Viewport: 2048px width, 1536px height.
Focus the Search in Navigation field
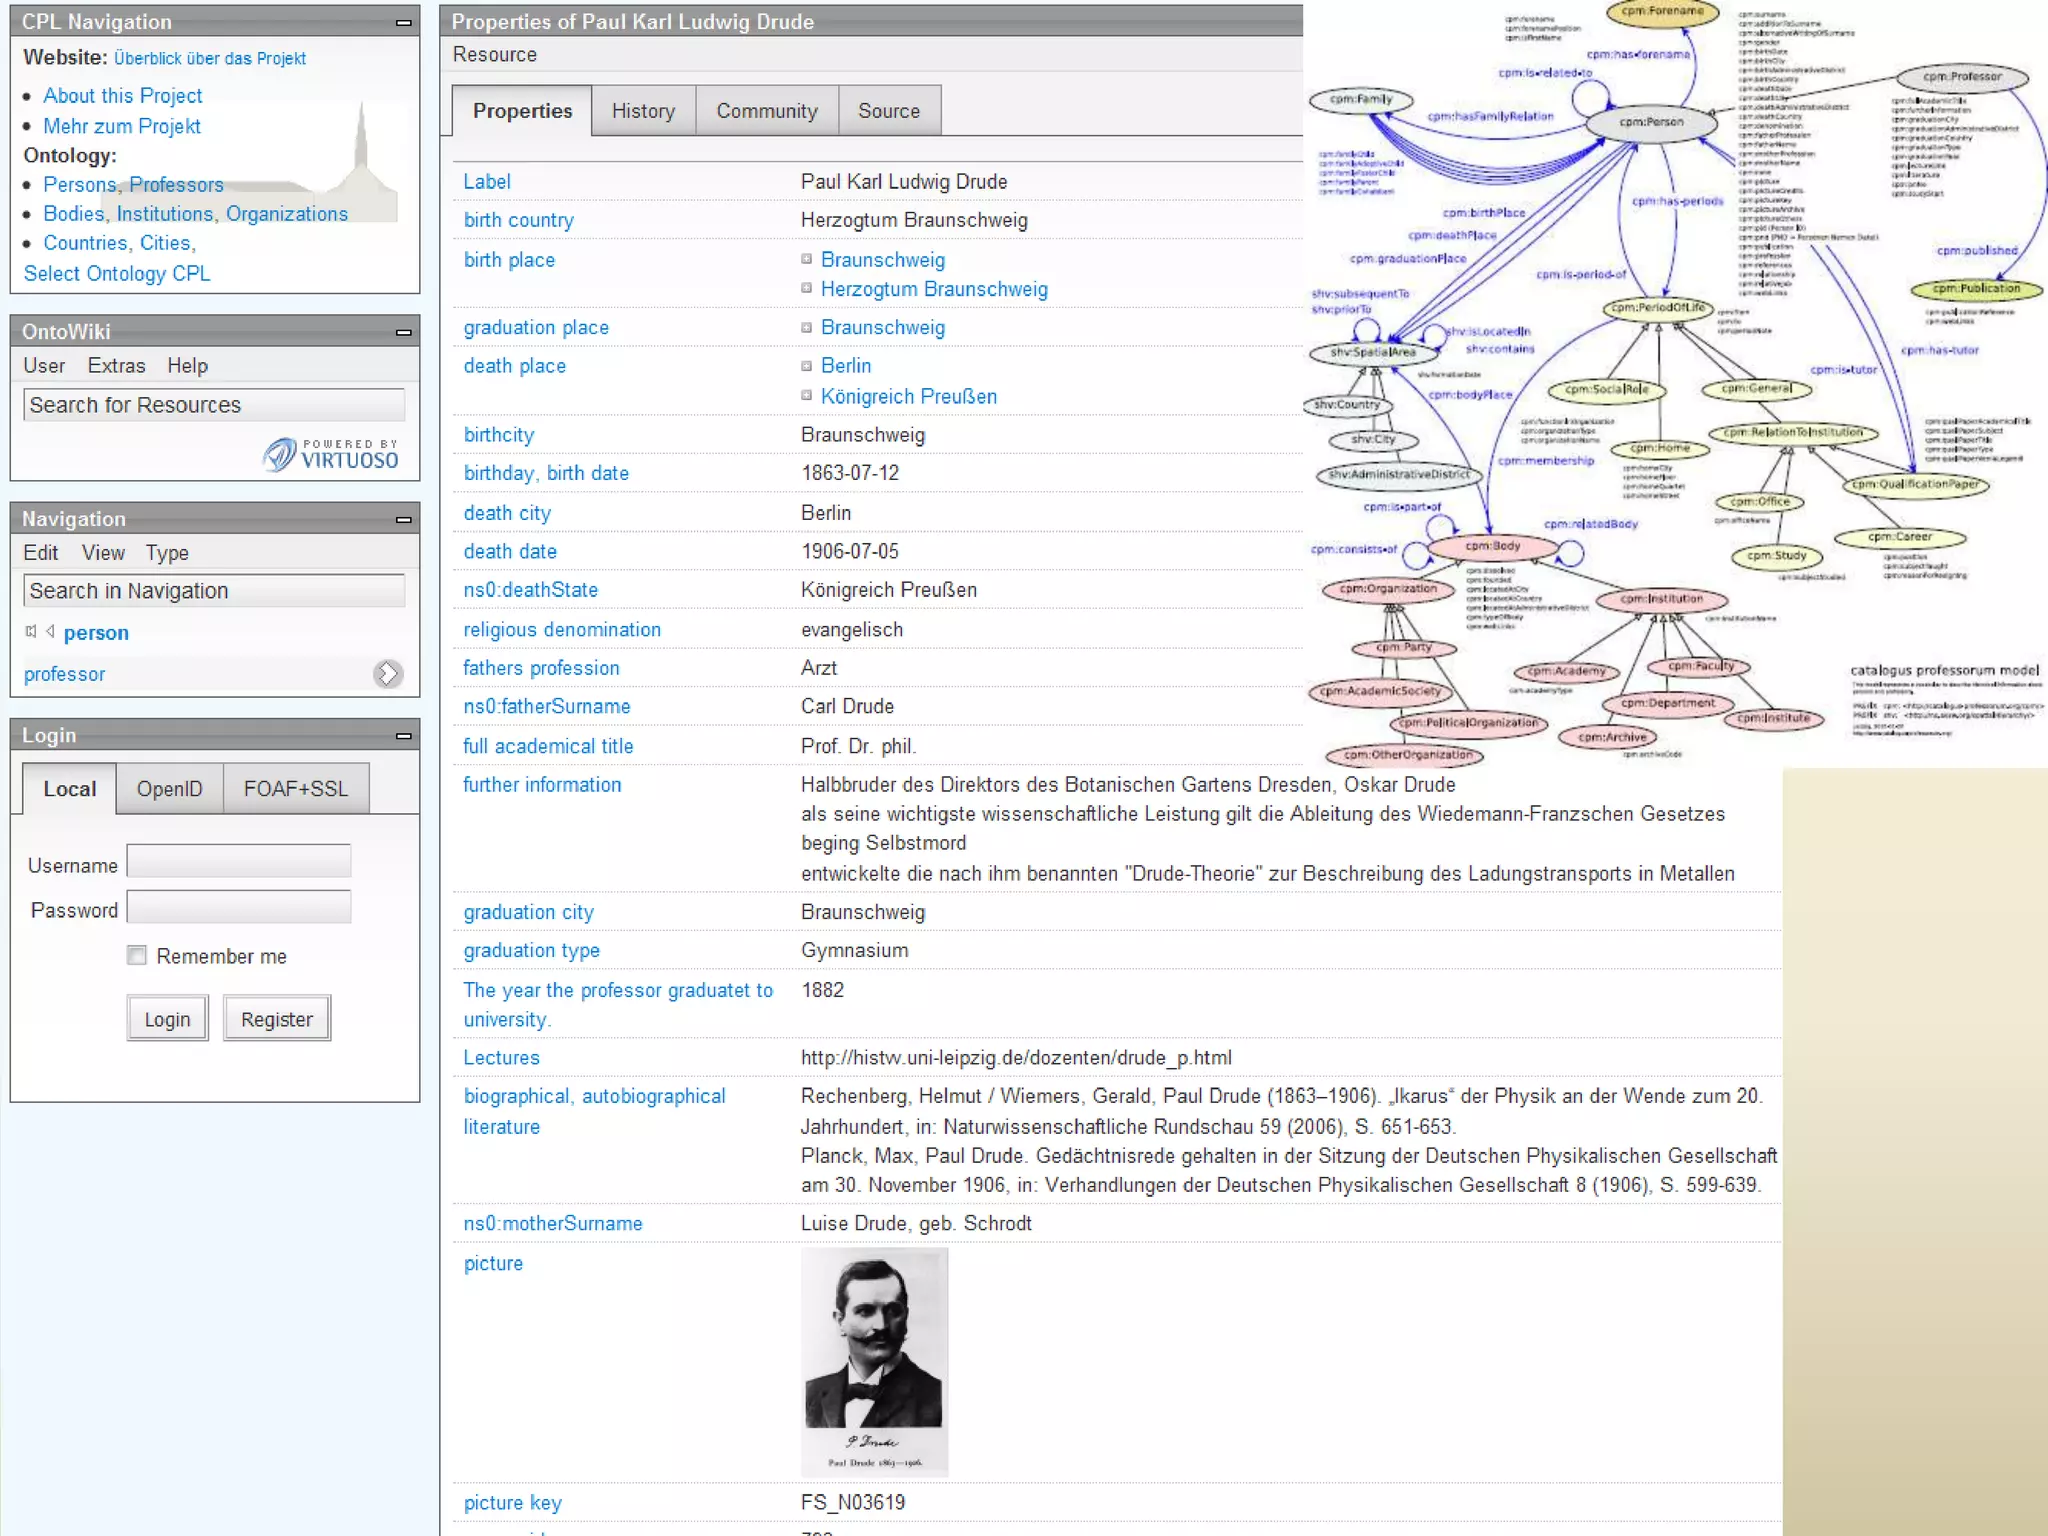pyautogui.click(x=214, y=591)
